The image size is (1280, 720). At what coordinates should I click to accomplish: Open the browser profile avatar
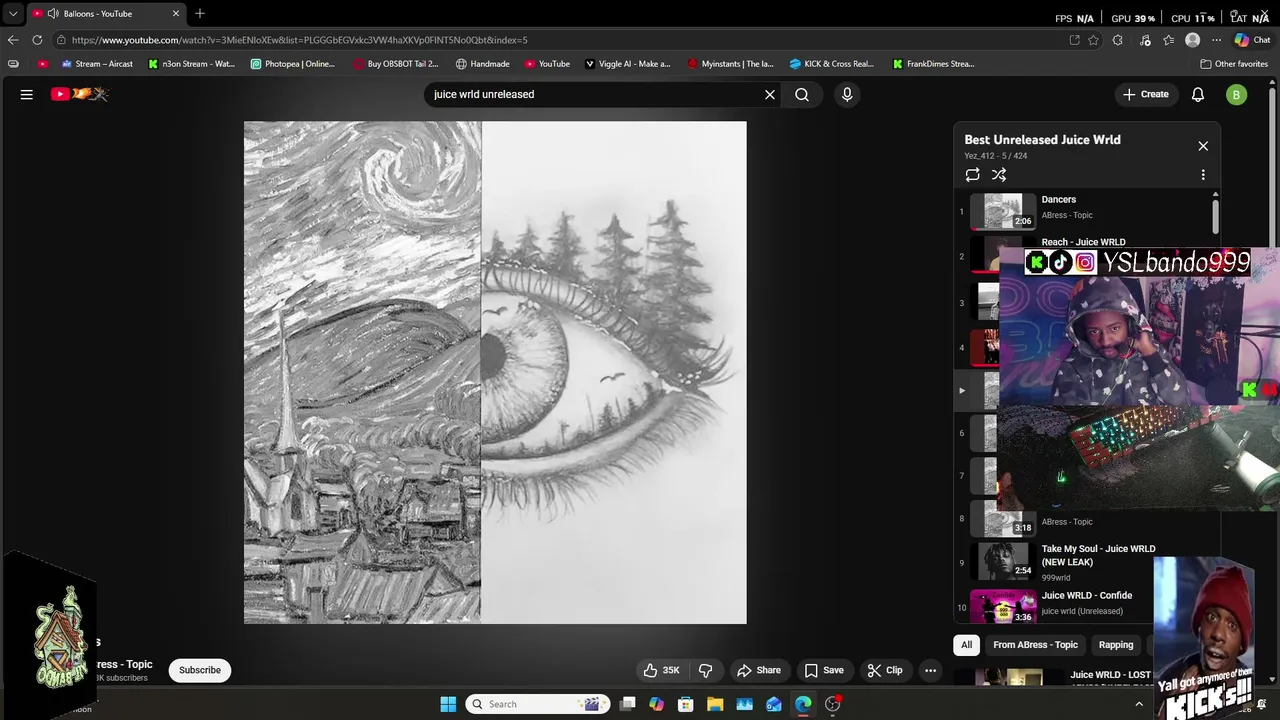click(x=1192, y=40)
